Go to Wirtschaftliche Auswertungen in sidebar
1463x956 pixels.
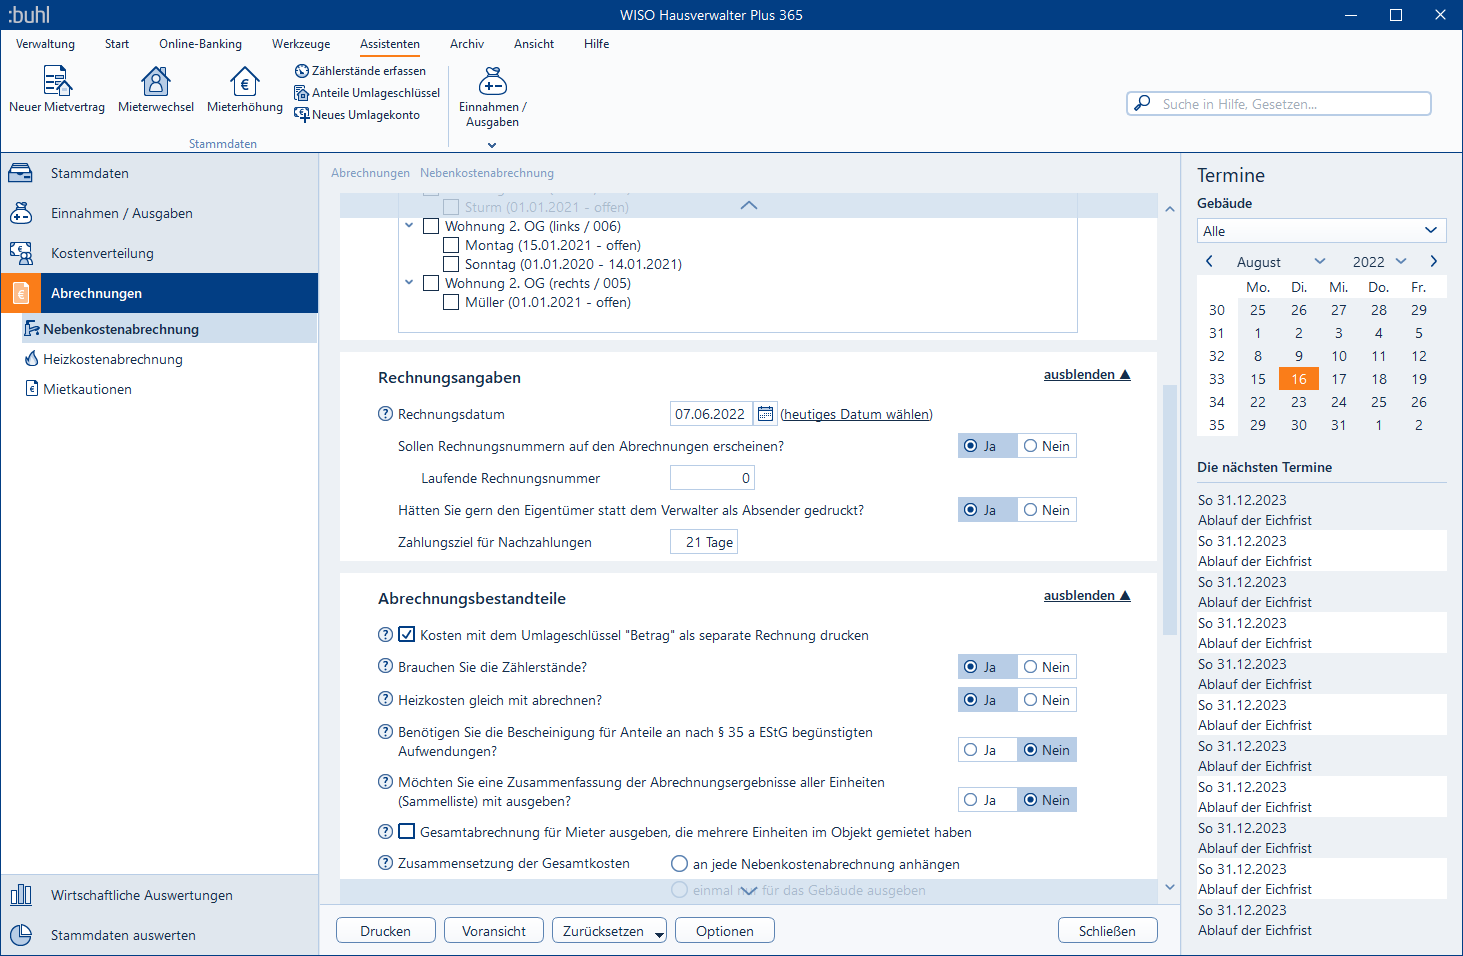point(141,895)
